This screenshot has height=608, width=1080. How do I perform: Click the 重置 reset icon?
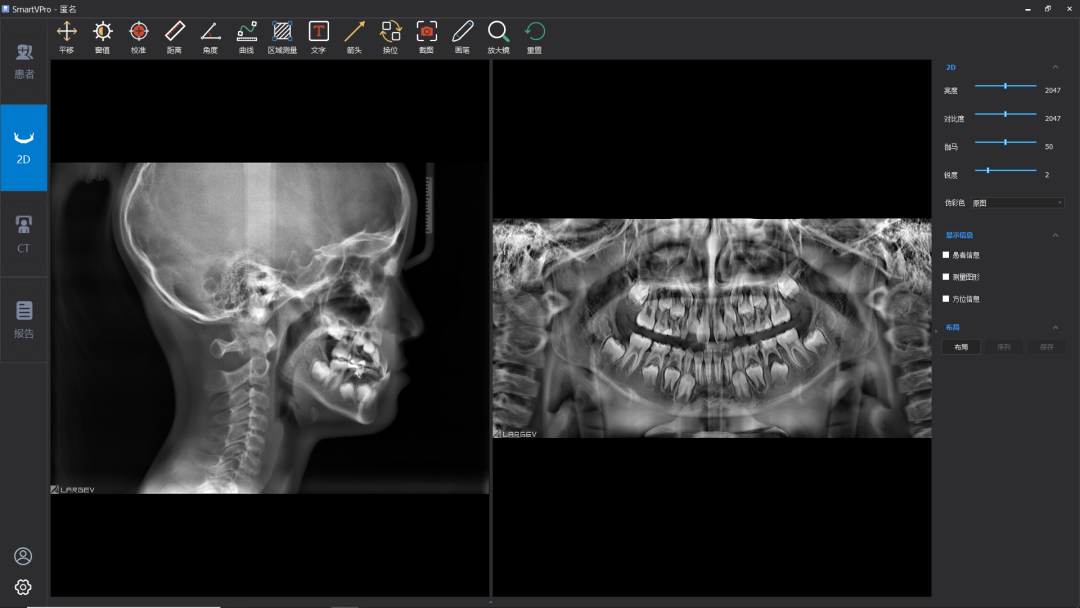point(534,37)
